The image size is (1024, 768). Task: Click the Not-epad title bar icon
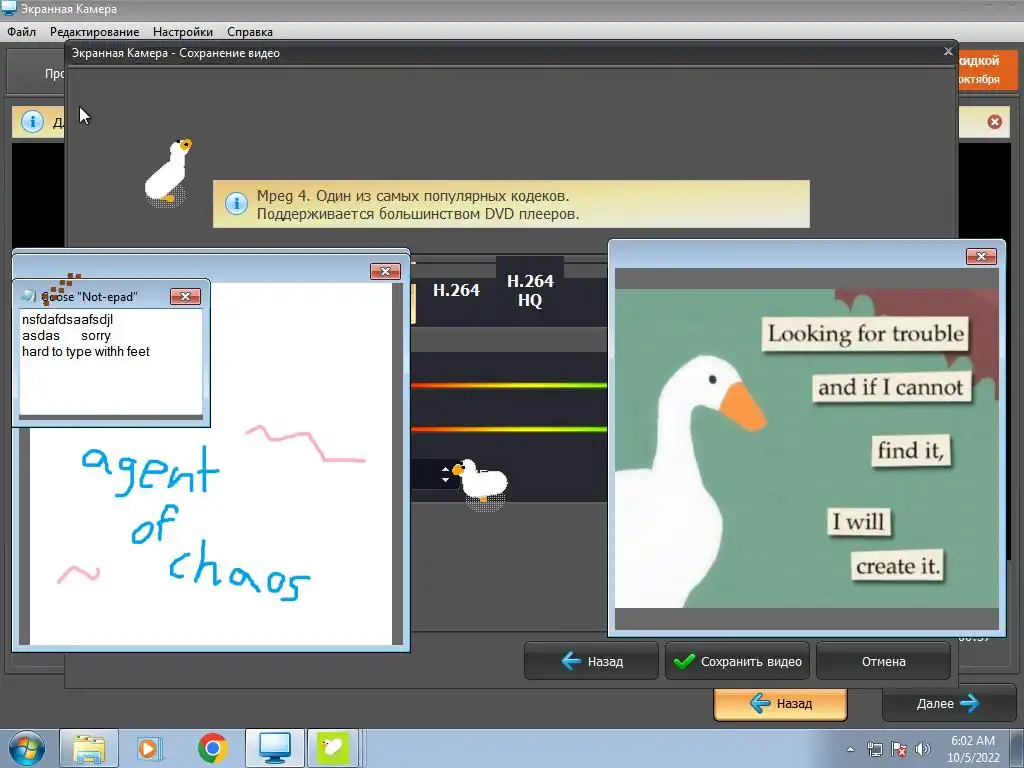pyautogui.click(x=28, y=296)
